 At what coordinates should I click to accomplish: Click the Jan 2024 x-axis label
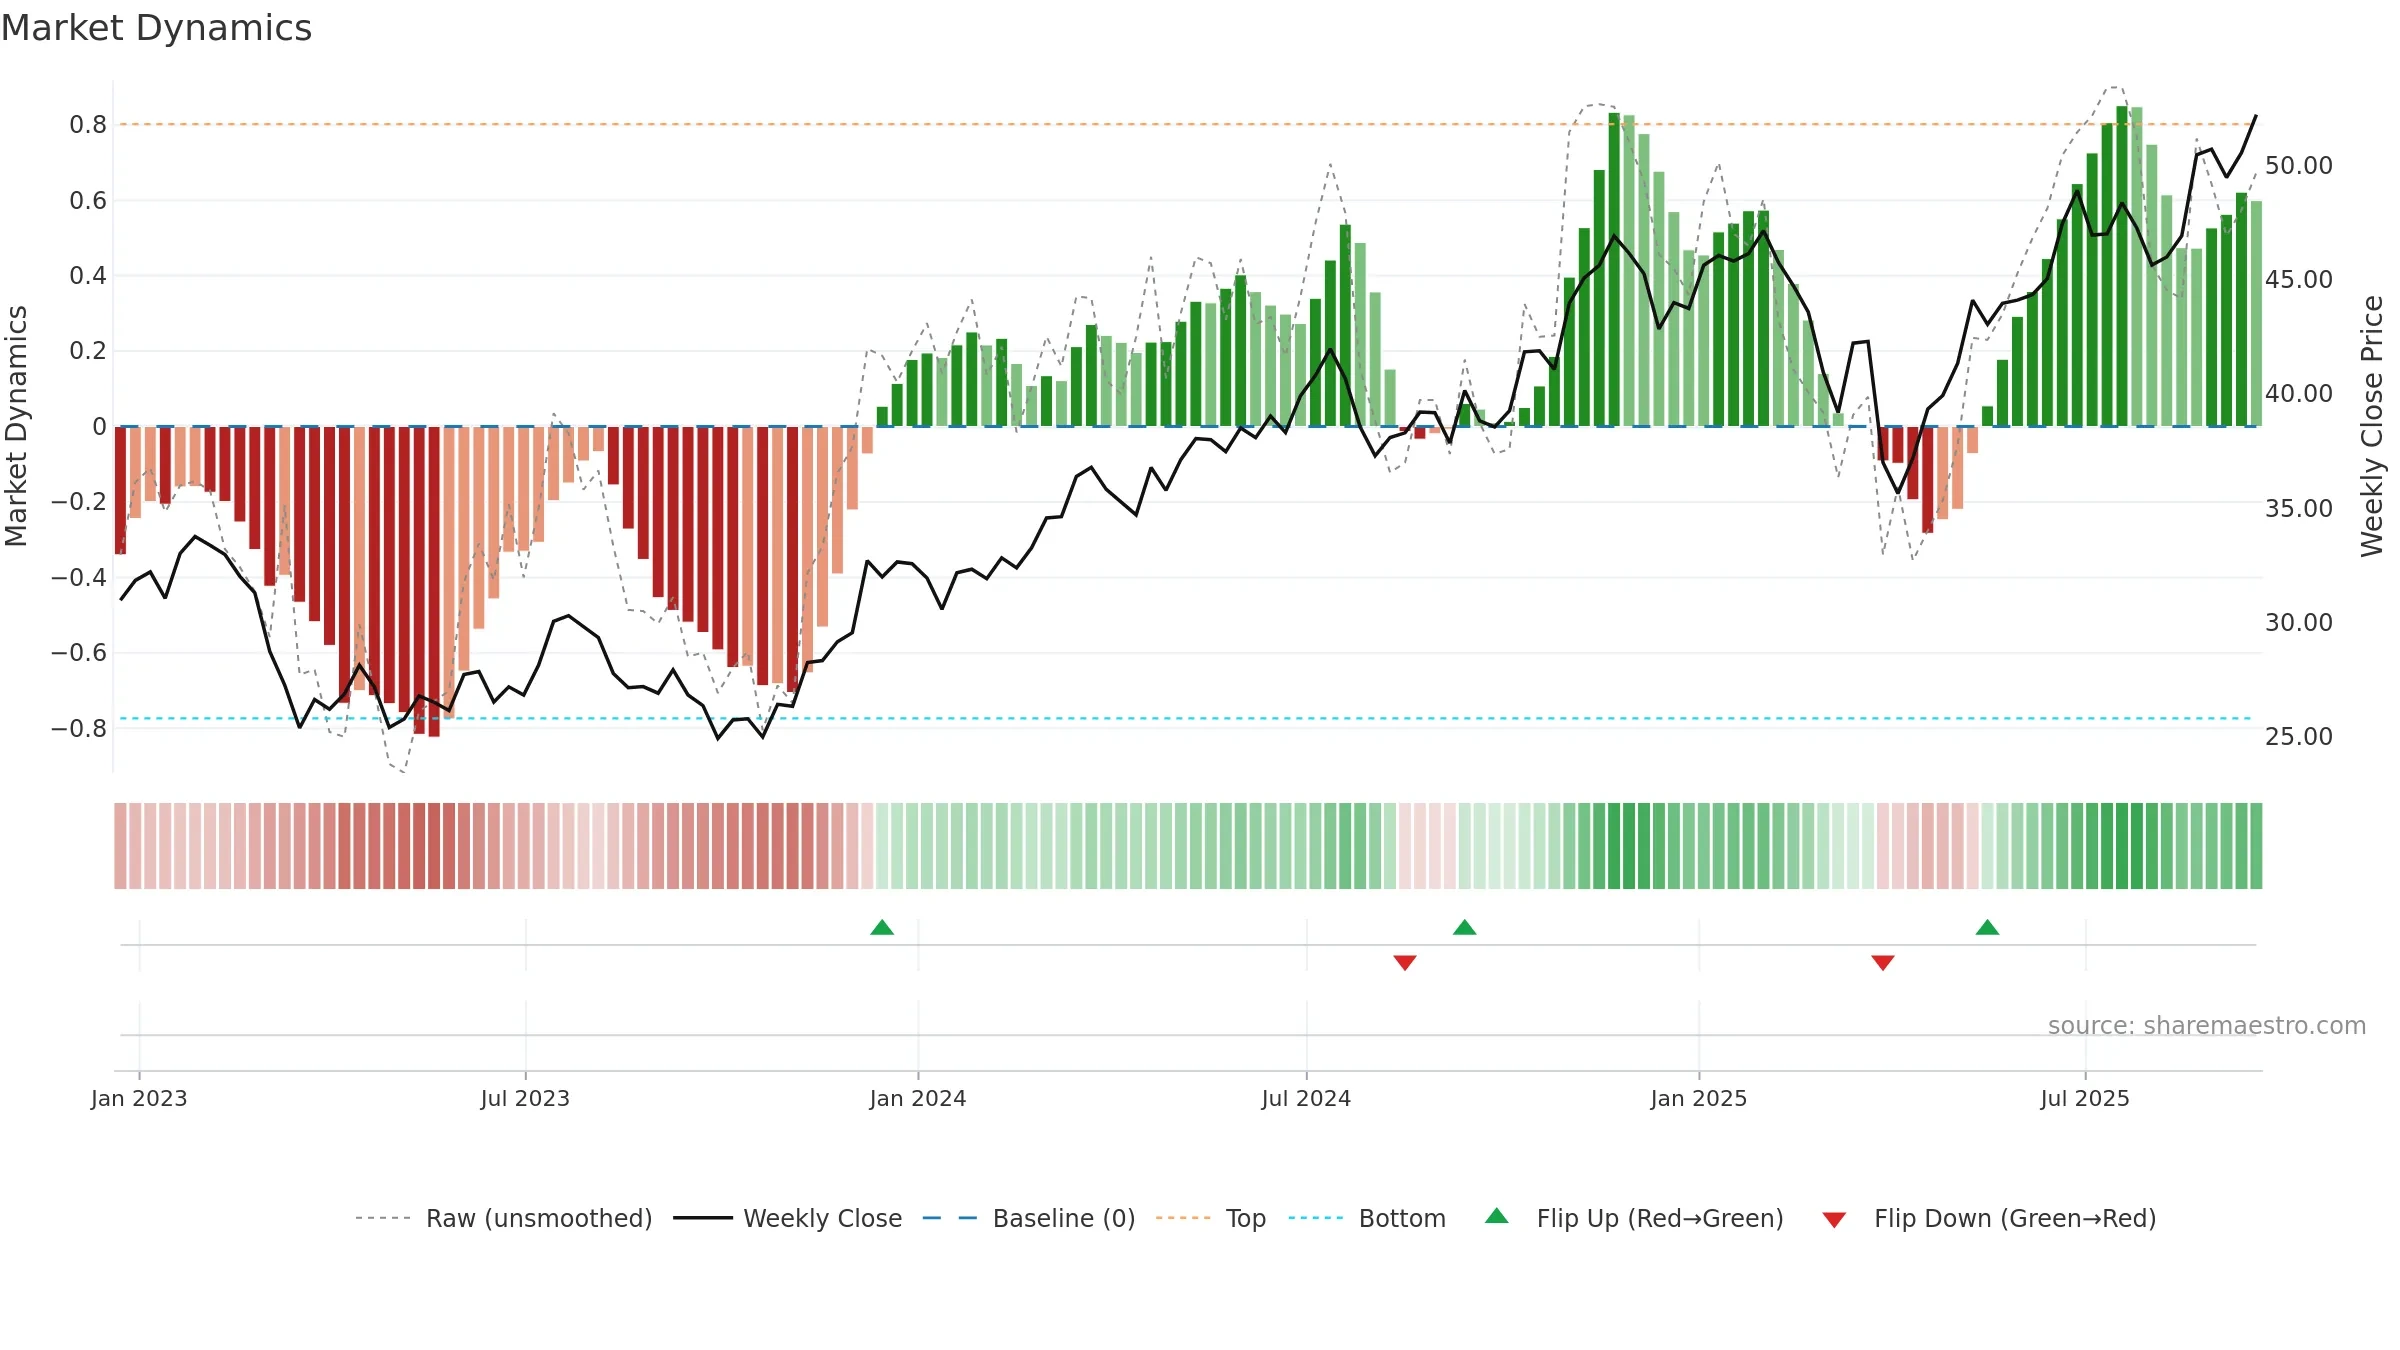tap(918, 1098)
